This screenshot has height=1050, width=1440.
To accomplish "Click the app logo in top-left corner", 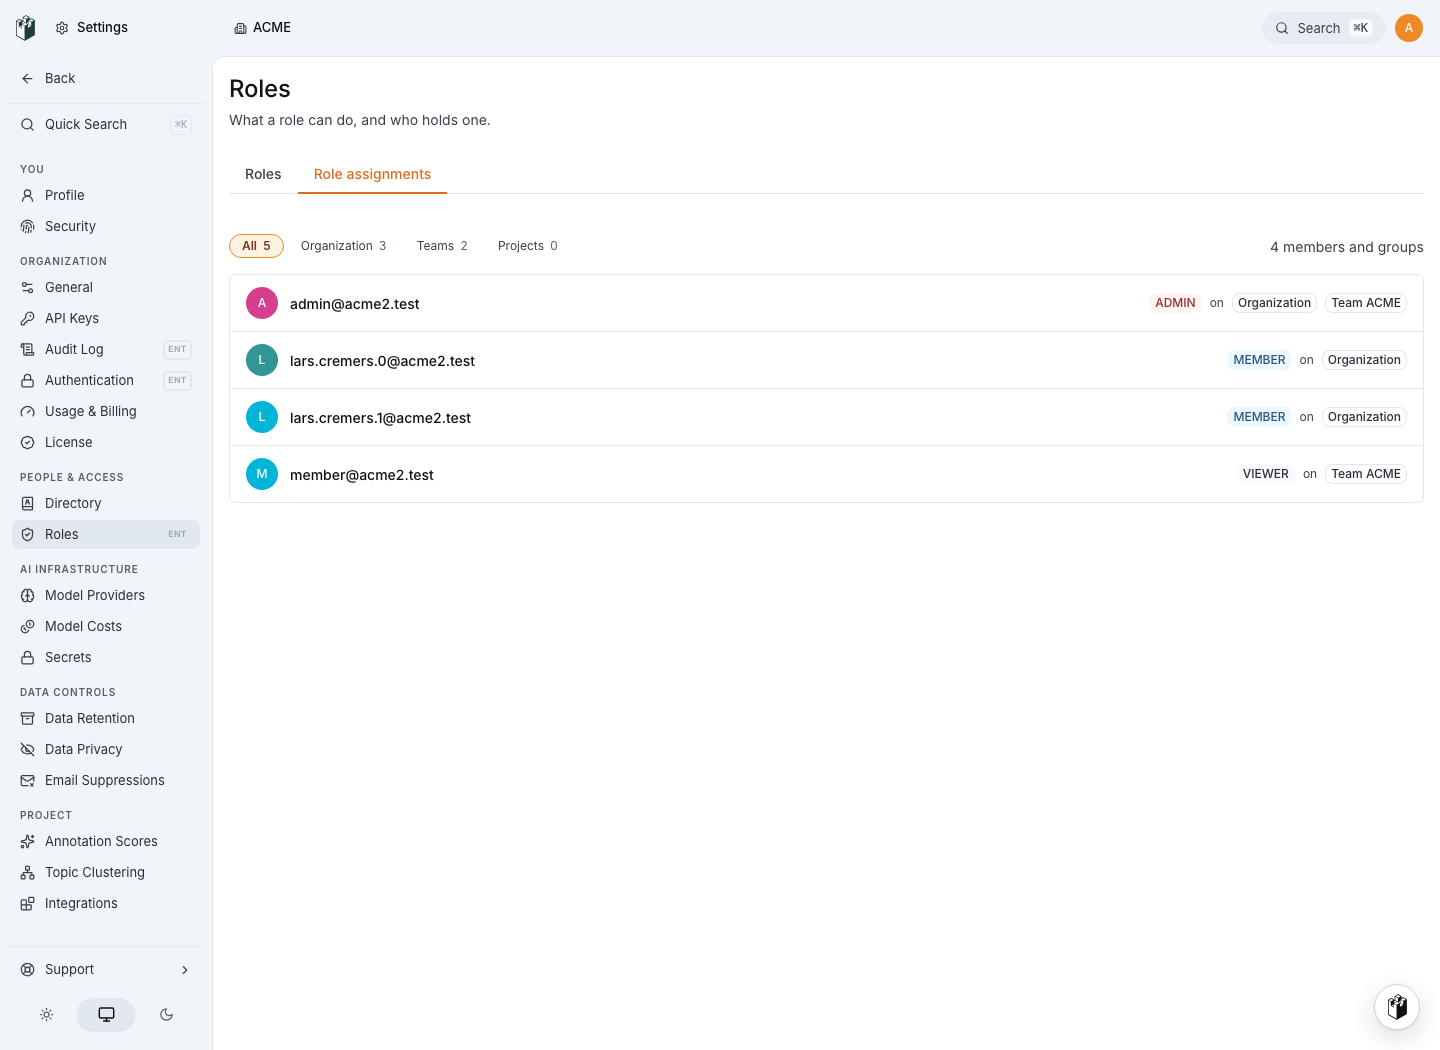I will tap(26, 28).
